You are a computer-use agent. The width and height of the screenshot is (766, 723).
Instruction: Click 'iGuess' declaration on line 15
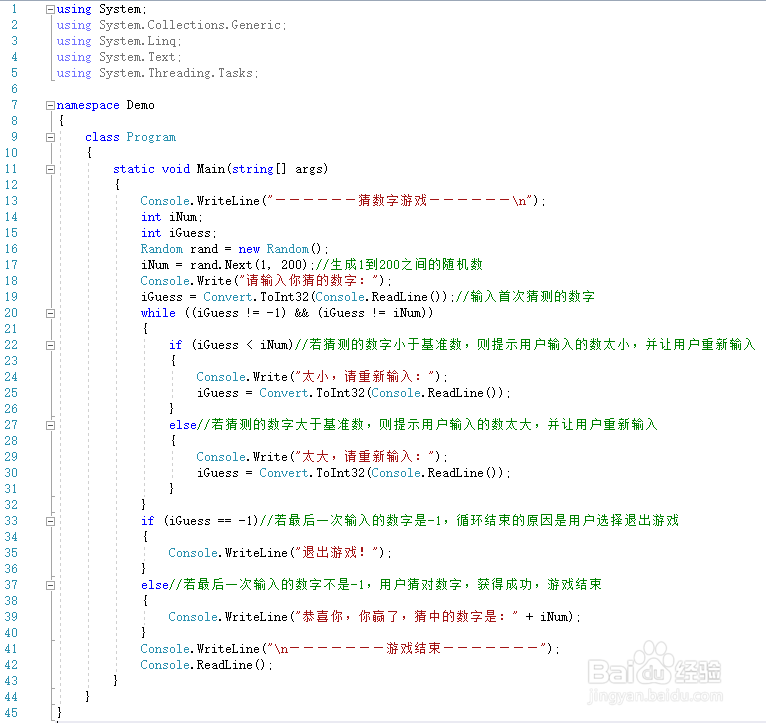coord(190,233)
